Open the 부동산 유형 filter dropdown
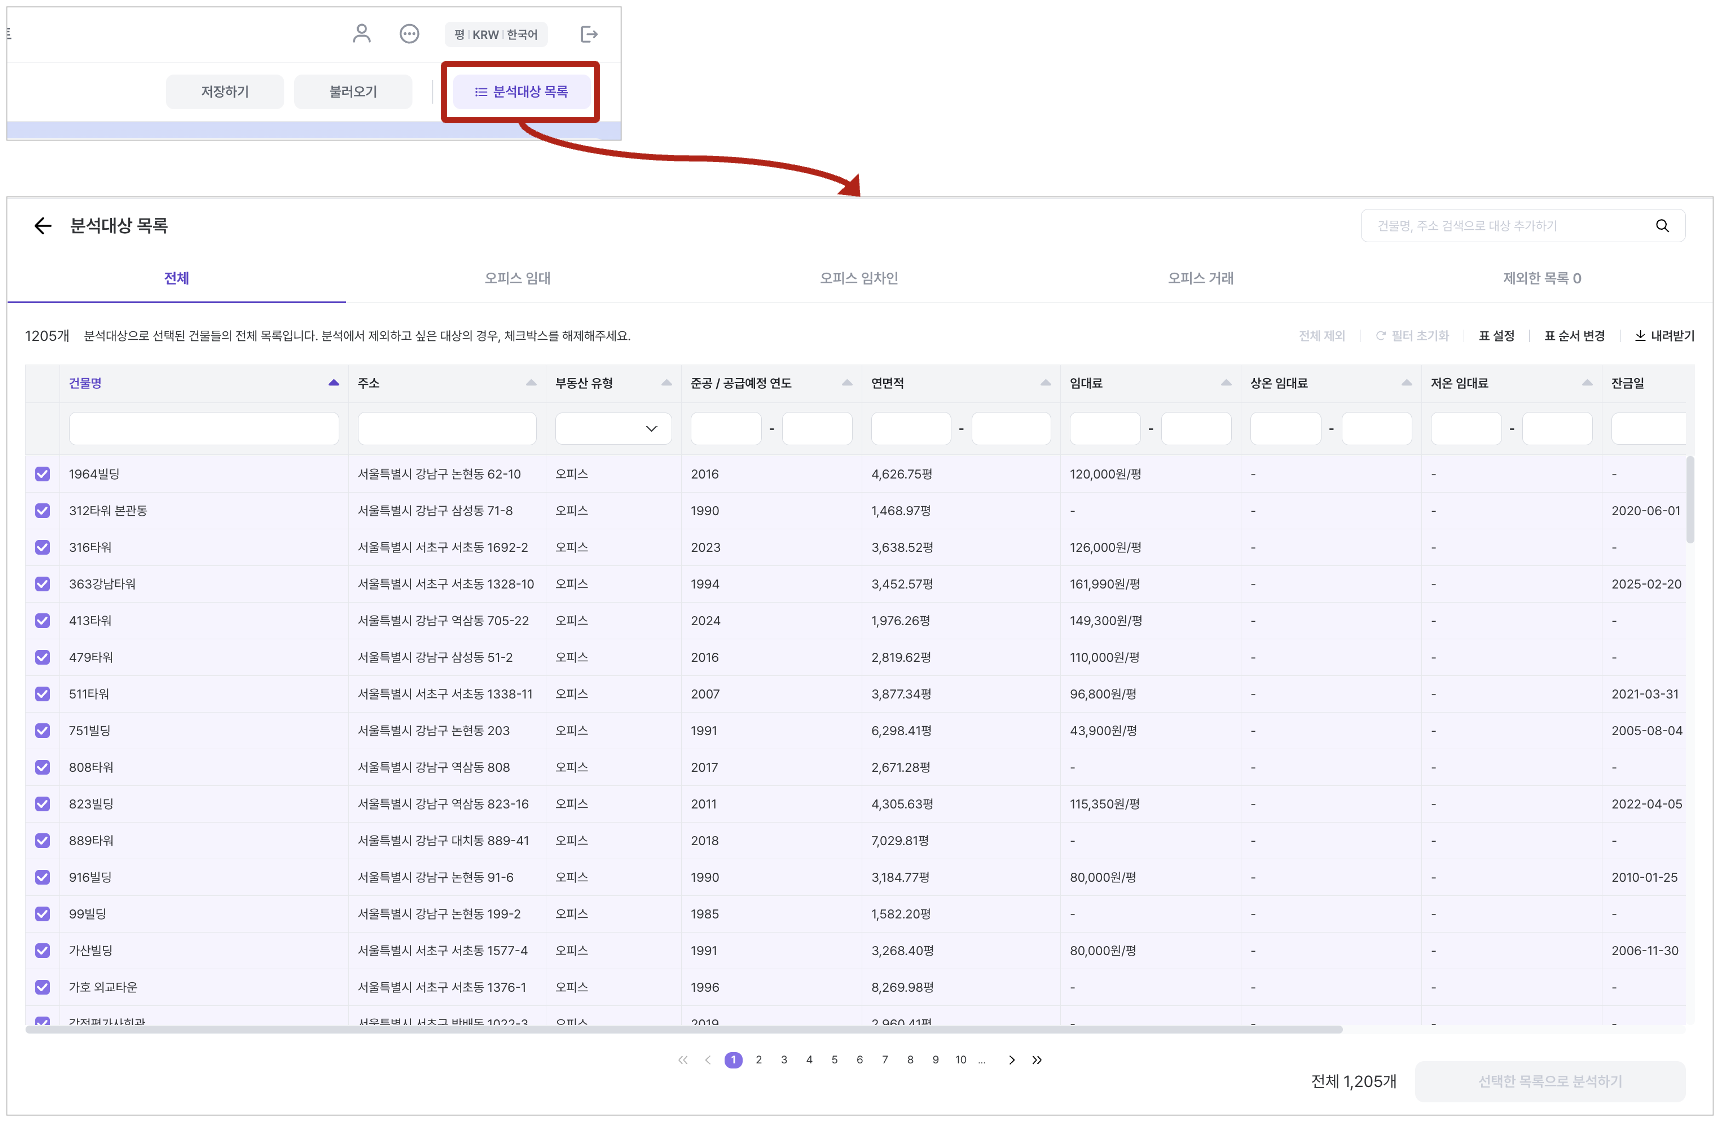This screenshot has width=1720, height=1124. tap(613, 429)
